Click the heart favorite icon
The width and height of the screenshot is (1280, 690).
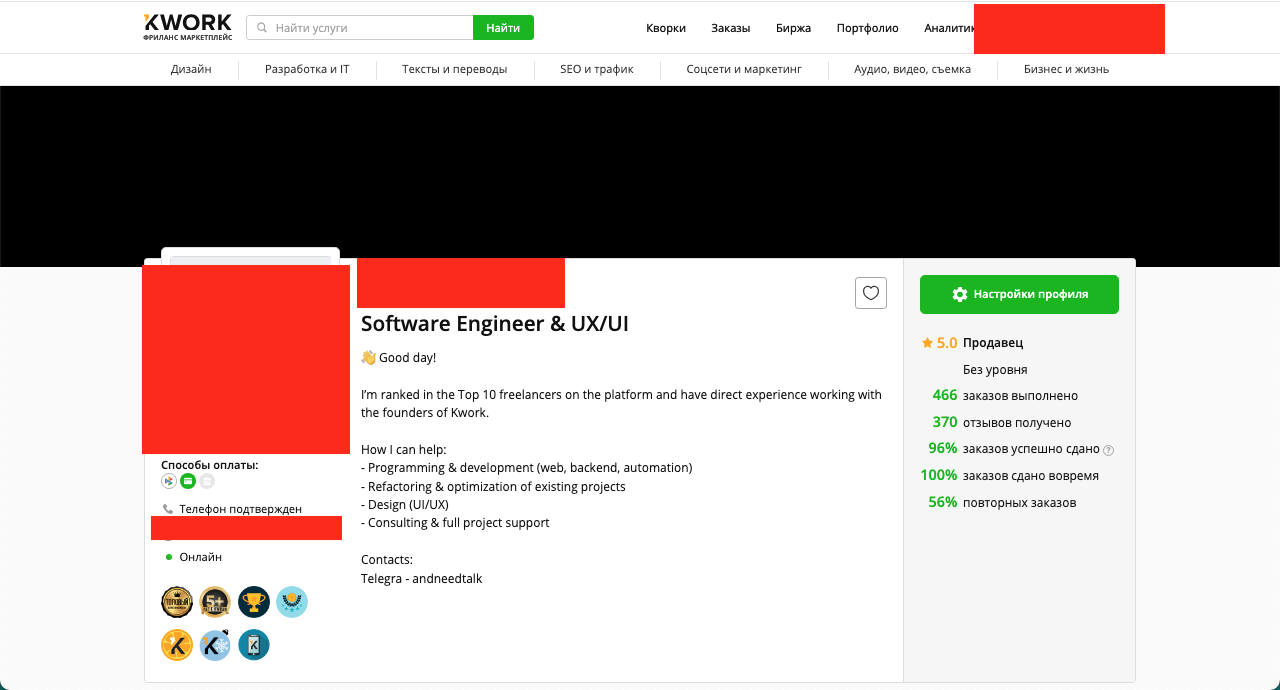coord(870,293)
